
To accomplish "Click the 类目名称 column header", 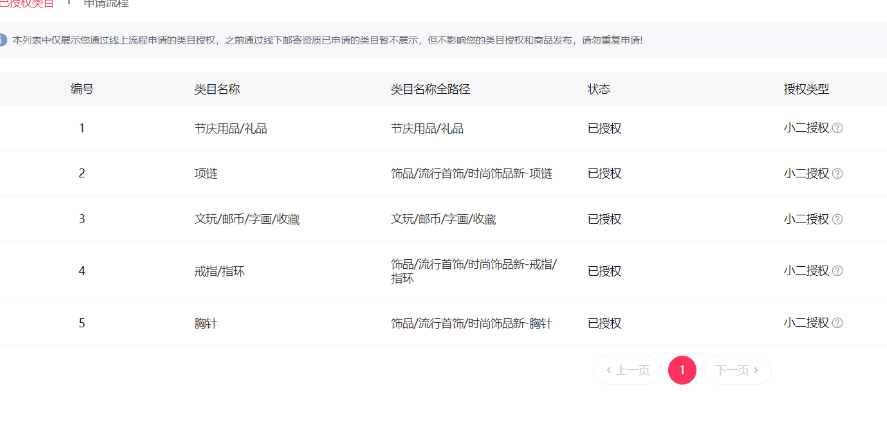I will (x=217, y=89).
